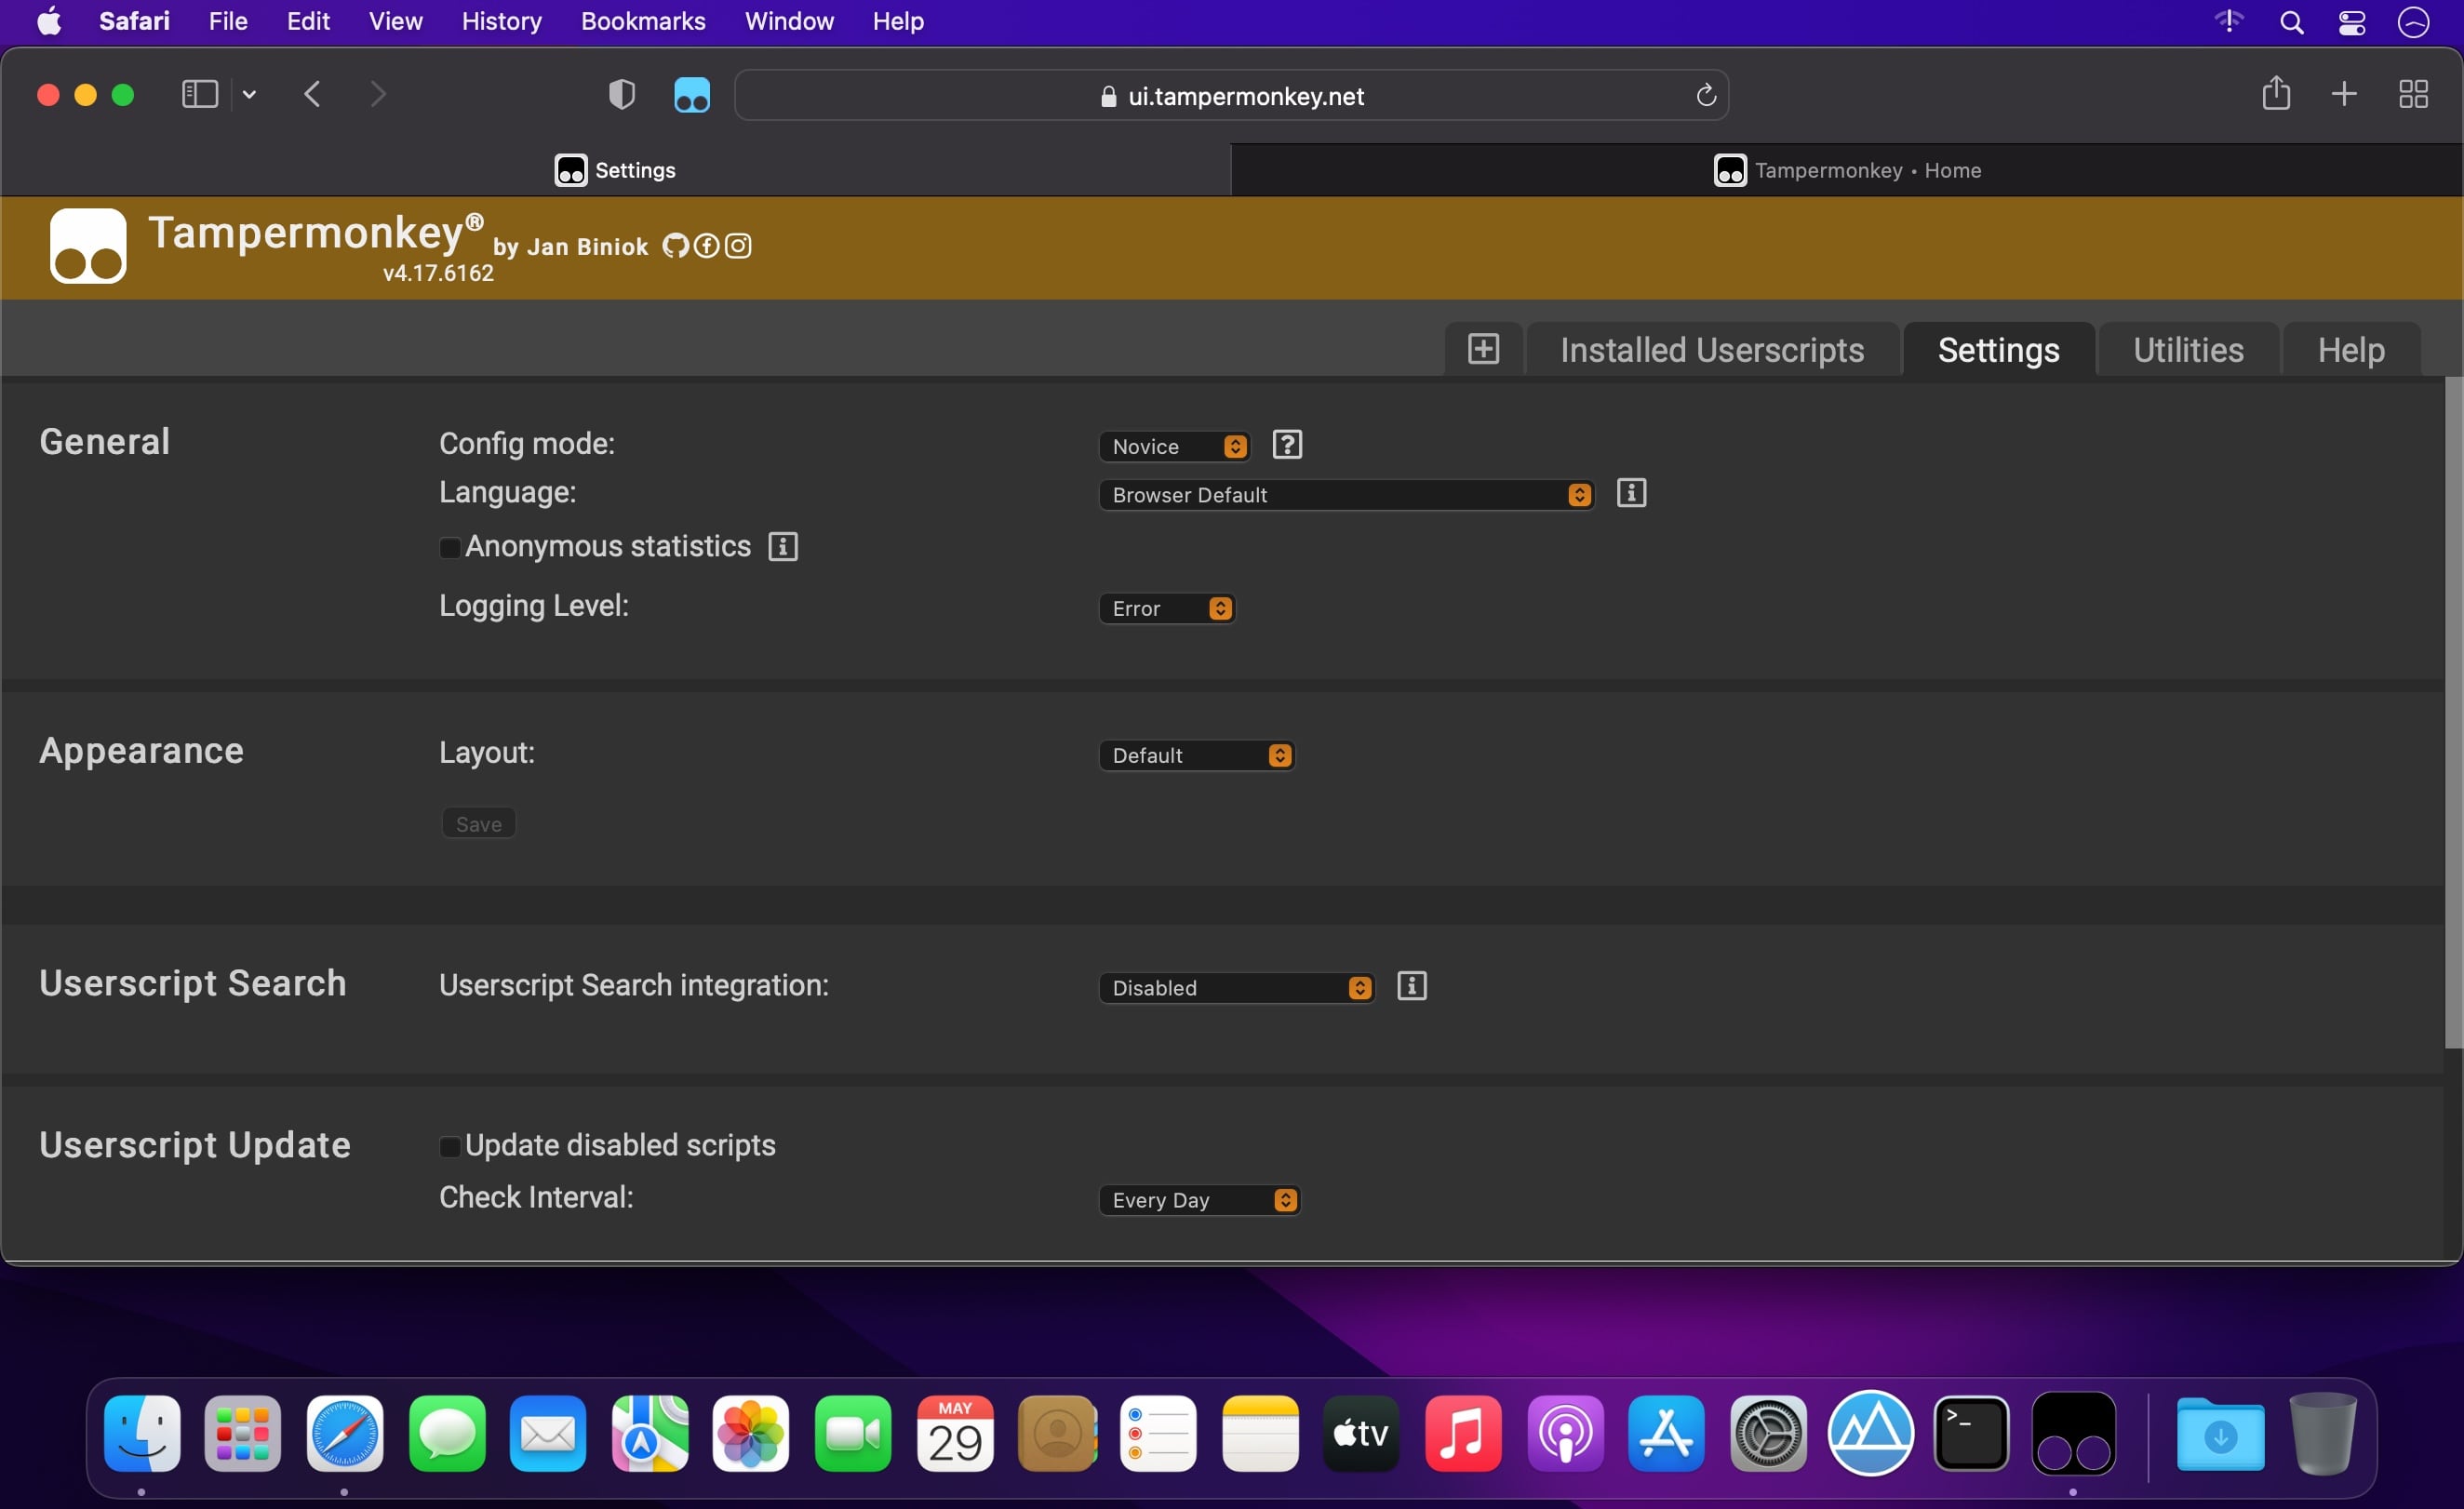Open the question mark help beside Config mode

click(x=1287, y=444)
